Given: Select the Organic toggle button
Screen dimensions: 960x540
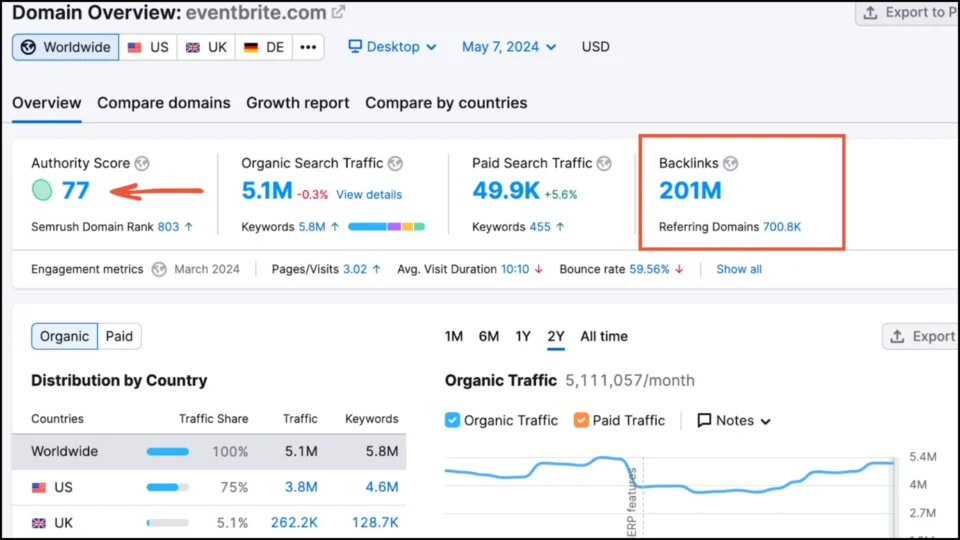Looking at the screenshot, I should tap(64, 336).
